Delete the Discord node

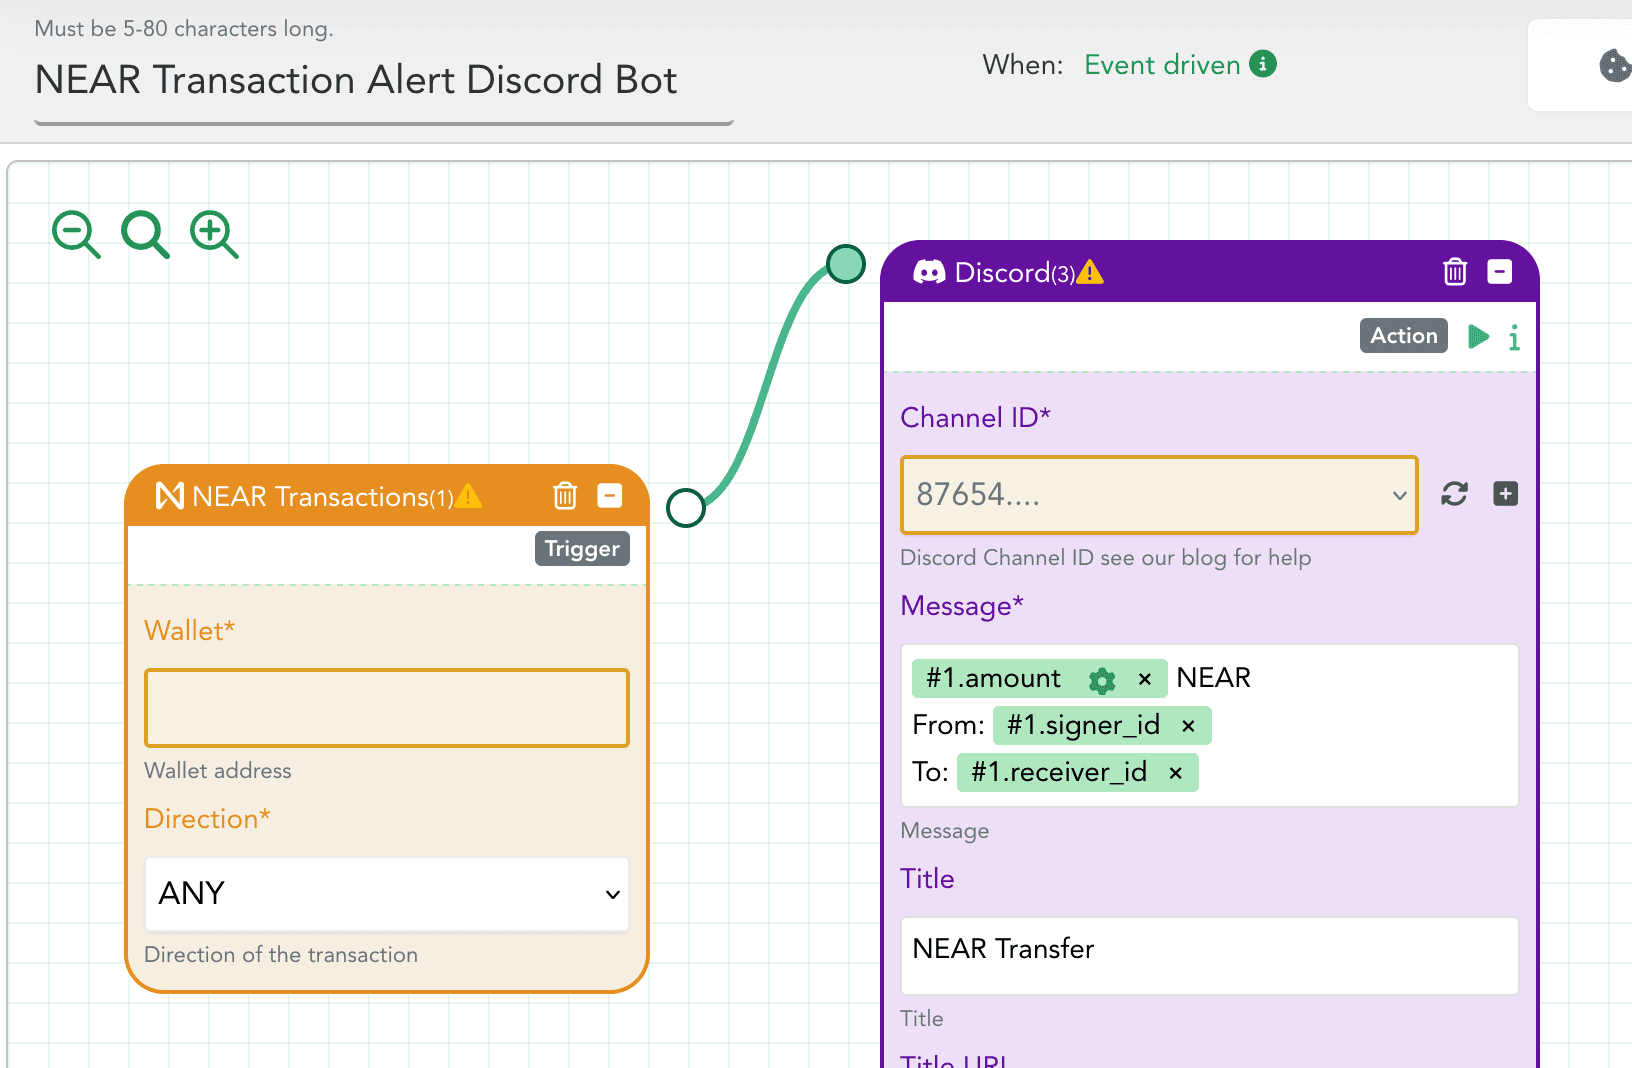tap(1455, 271)
